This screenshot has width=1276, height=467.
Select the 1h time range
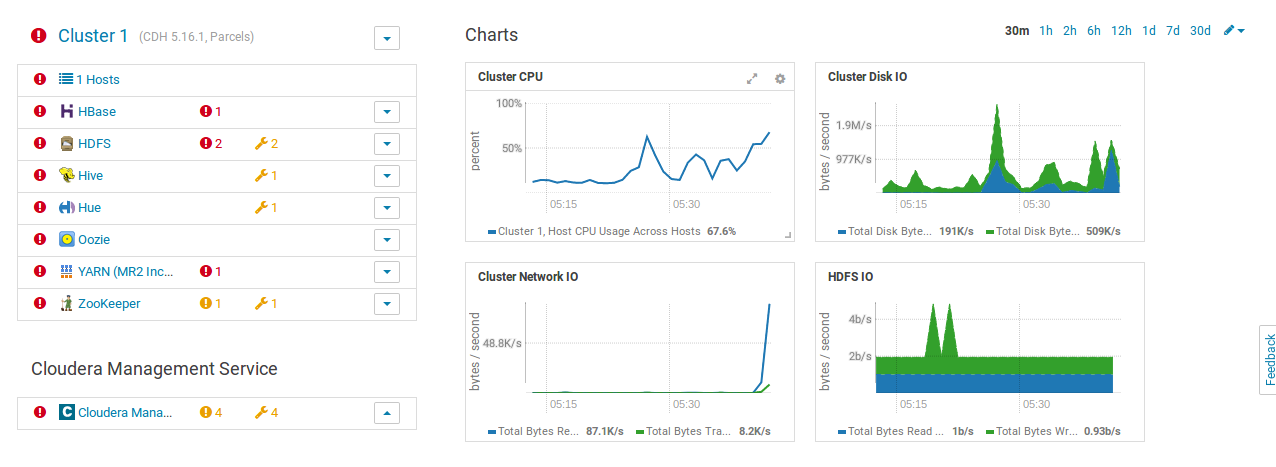[1046, 31]
